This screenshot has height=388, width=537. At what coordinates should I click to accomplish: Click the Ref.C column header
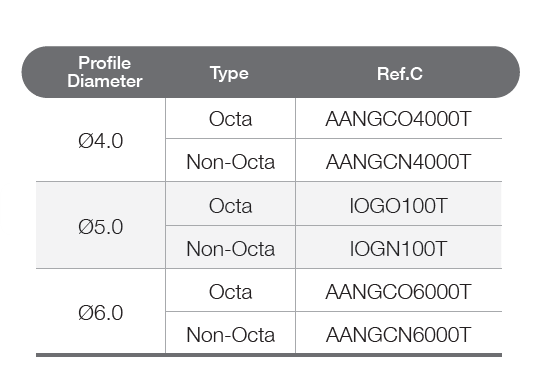(400, 74)
